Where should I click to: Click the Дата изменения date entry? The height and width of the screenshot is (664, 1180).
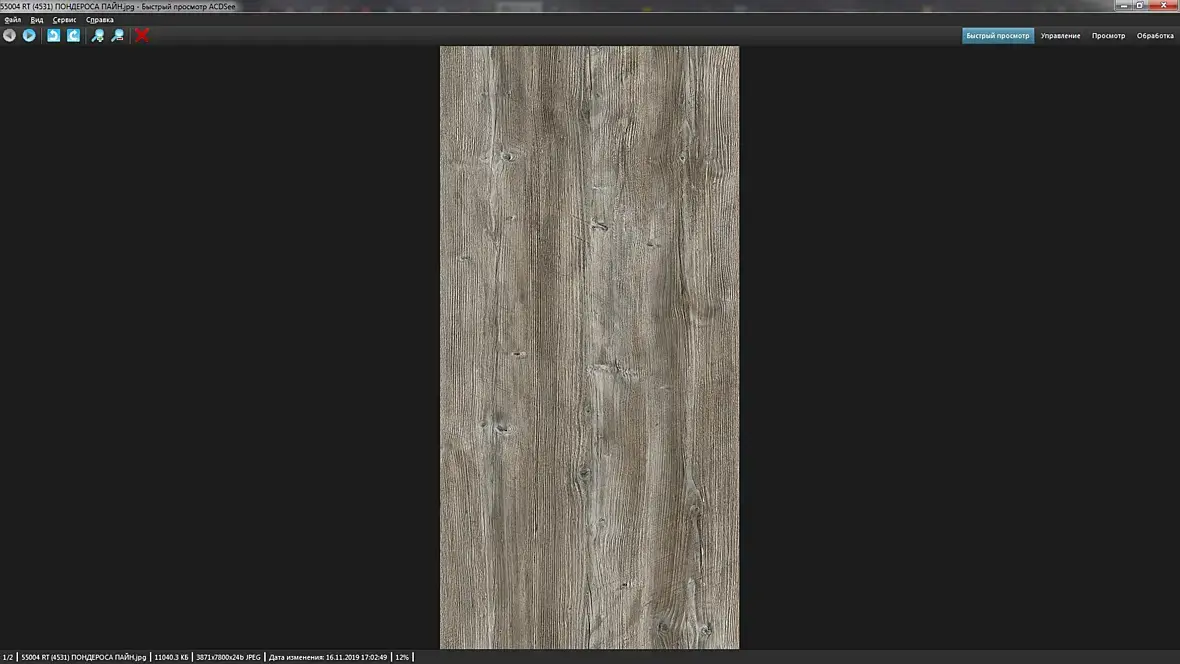point(328,657)
